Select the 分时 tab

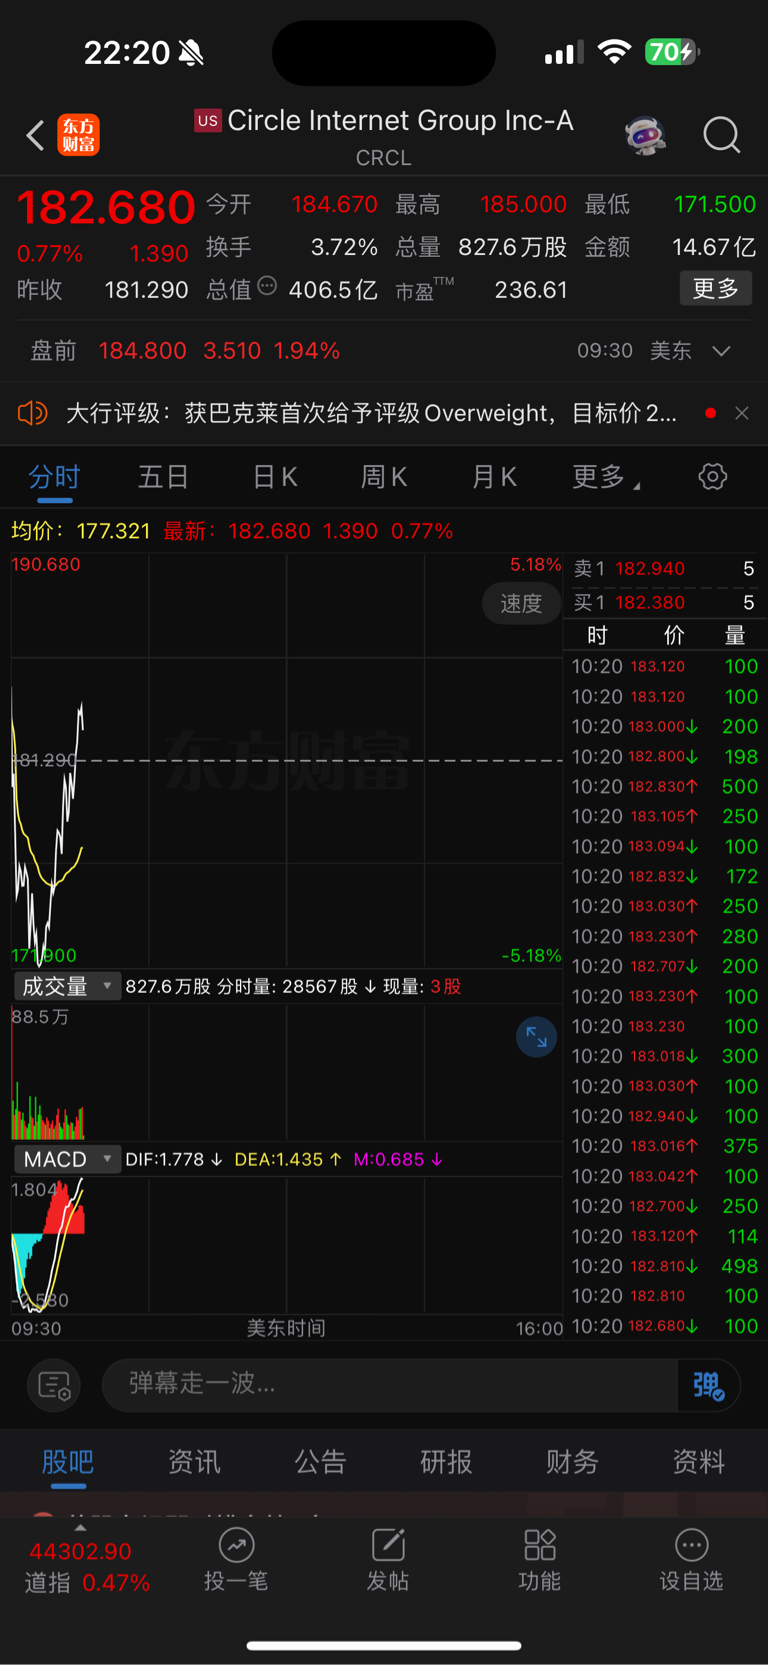[x=54, y=477]
